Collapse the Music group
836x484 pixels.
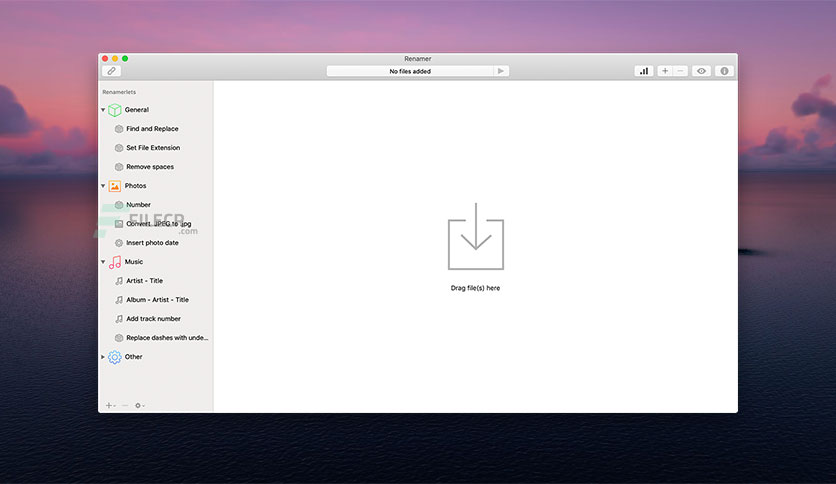coord(103,262)
